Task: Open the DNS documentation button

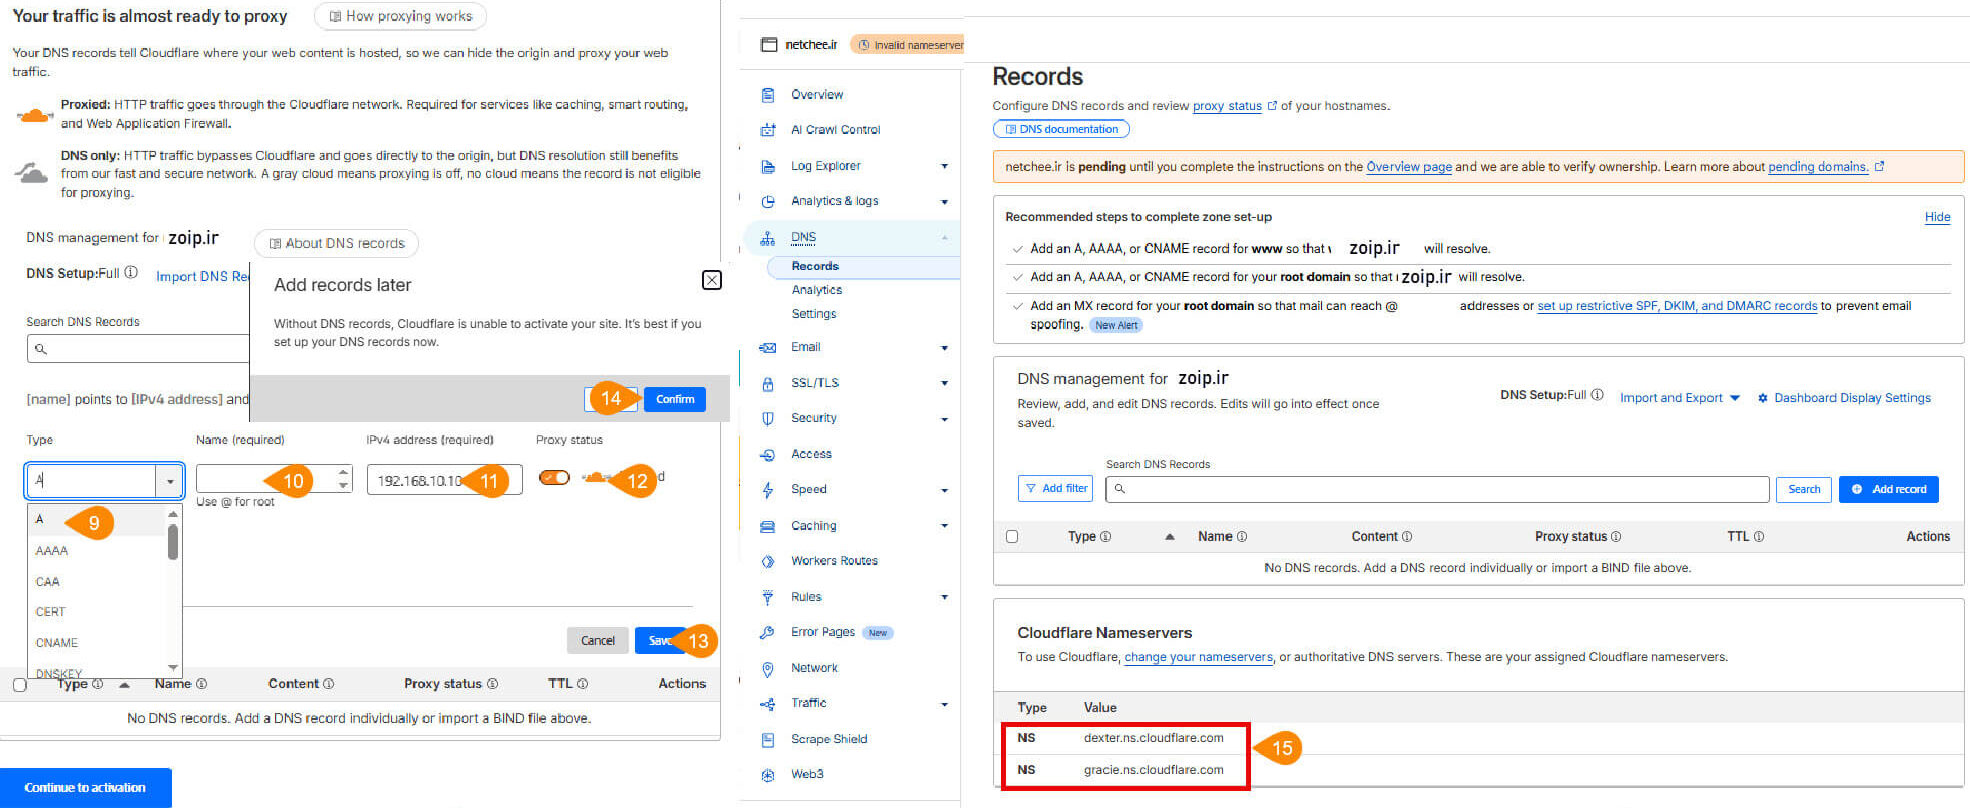Action: pos(1061,129)
